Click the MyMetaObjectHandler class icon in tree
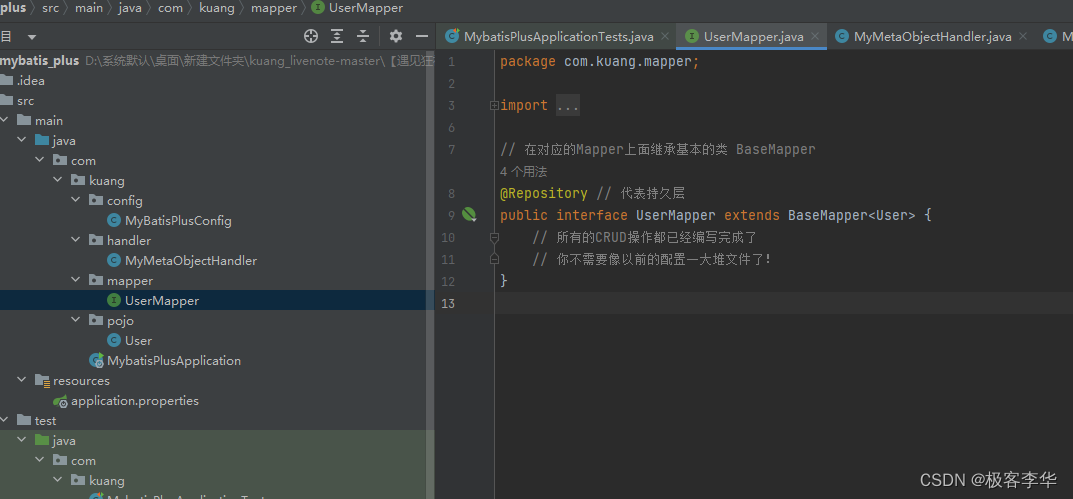 (114, 261)
